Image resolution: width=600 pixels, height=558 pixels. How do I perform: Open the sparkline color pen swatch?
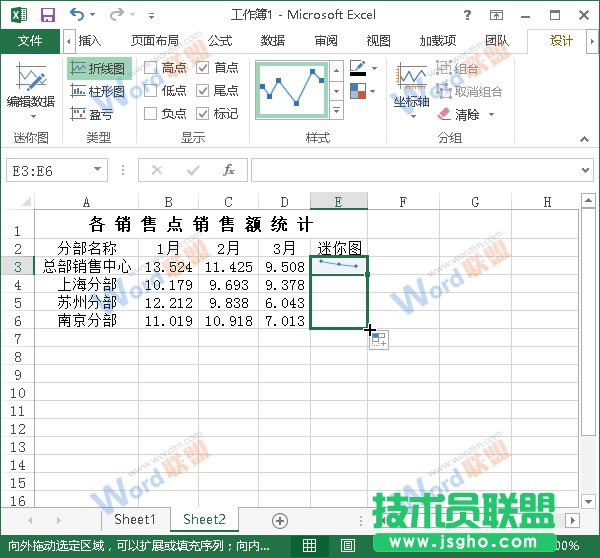(x=358, y=68)
